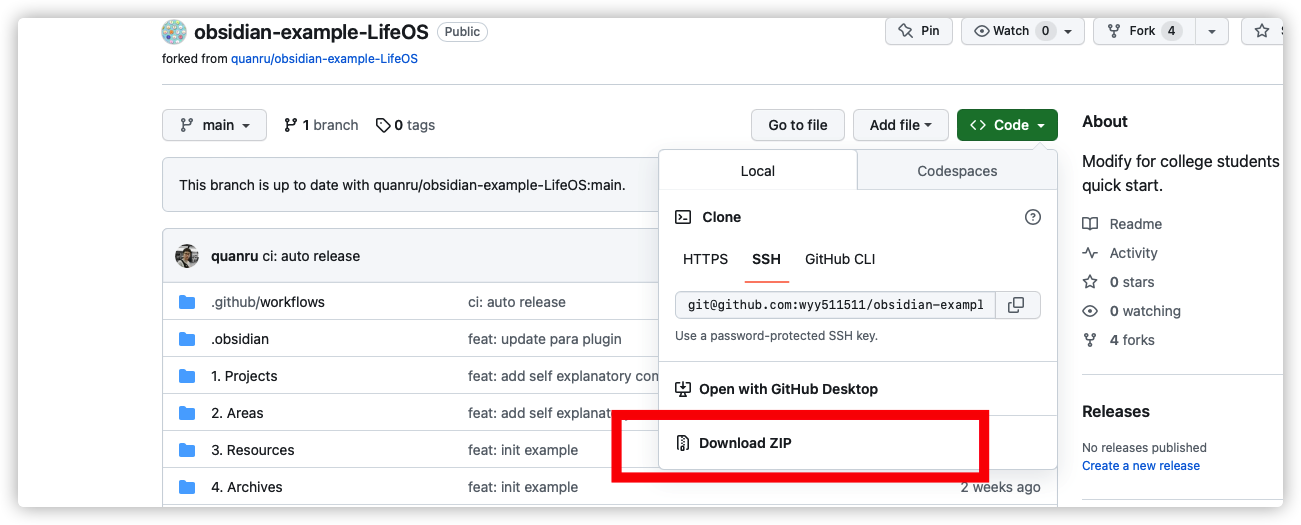Click quanru's commit author avatar
1301x525 pixels.
(187, 256)
